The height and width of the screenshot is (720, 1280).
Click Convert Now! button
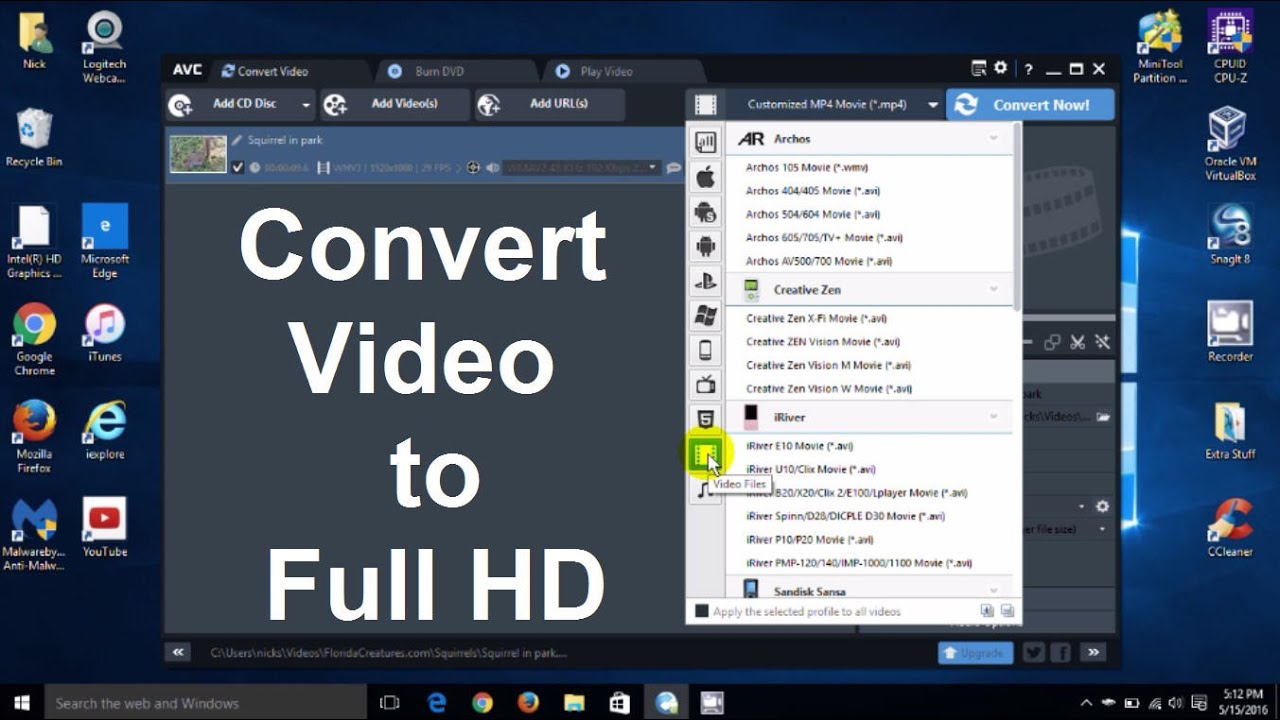1030,105
